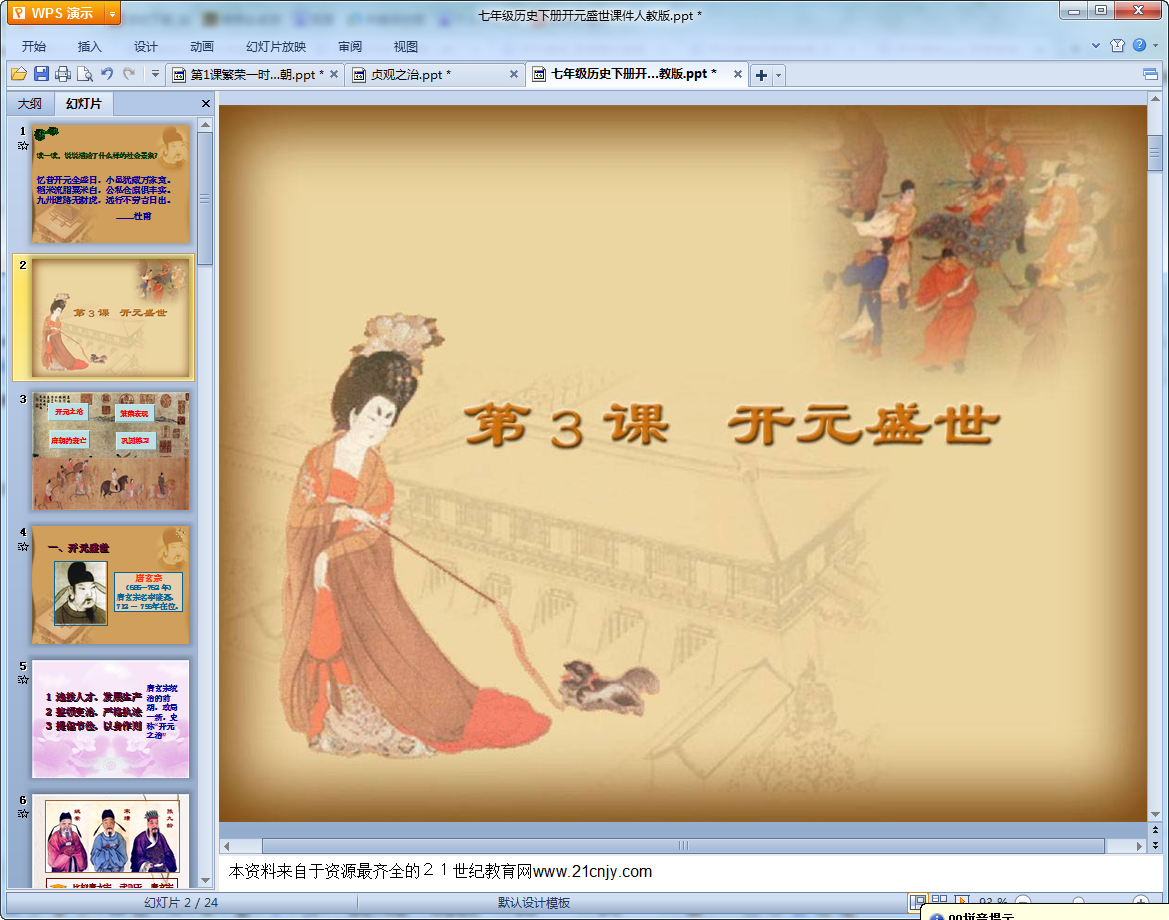The image size is (1169, 920).
Task: Click horizontal scrollbar left arrow
Action: tap(227, 846)
